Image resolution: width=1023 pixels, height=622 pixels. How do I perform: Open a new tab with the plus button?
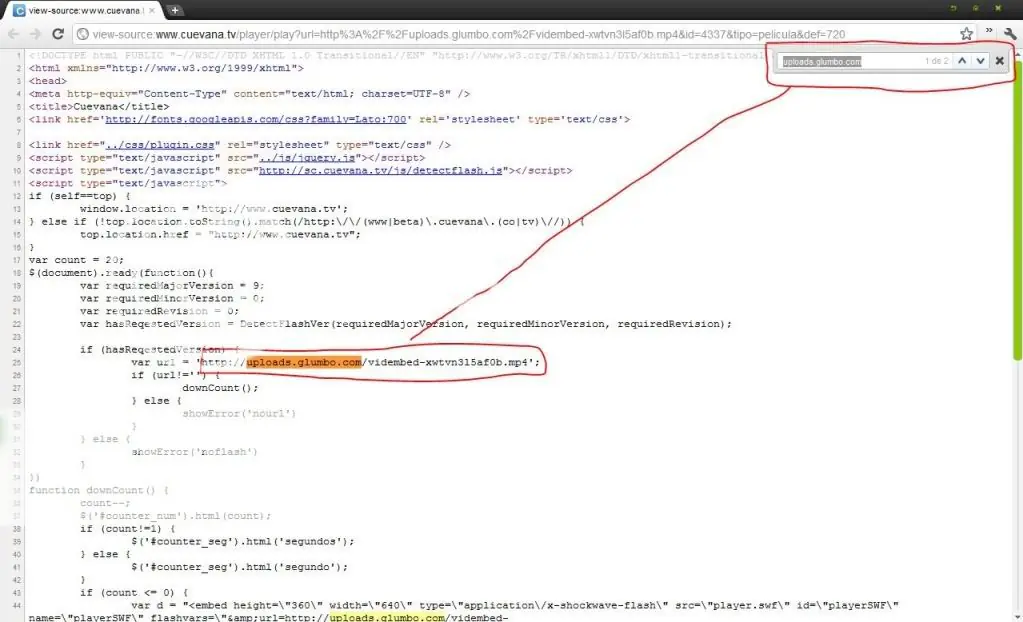(175, 10)
